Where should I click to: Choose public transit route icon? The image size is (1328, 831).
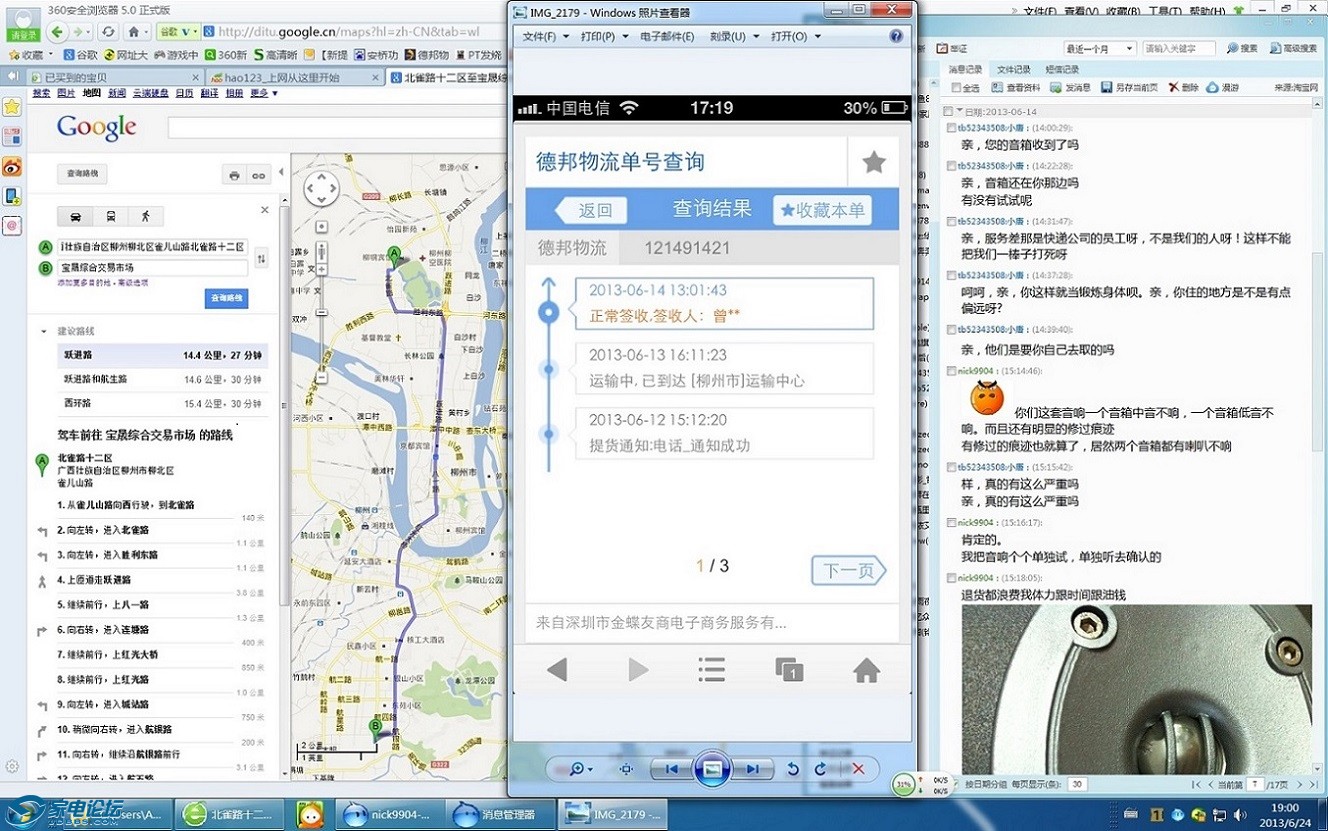click(110, 216)
